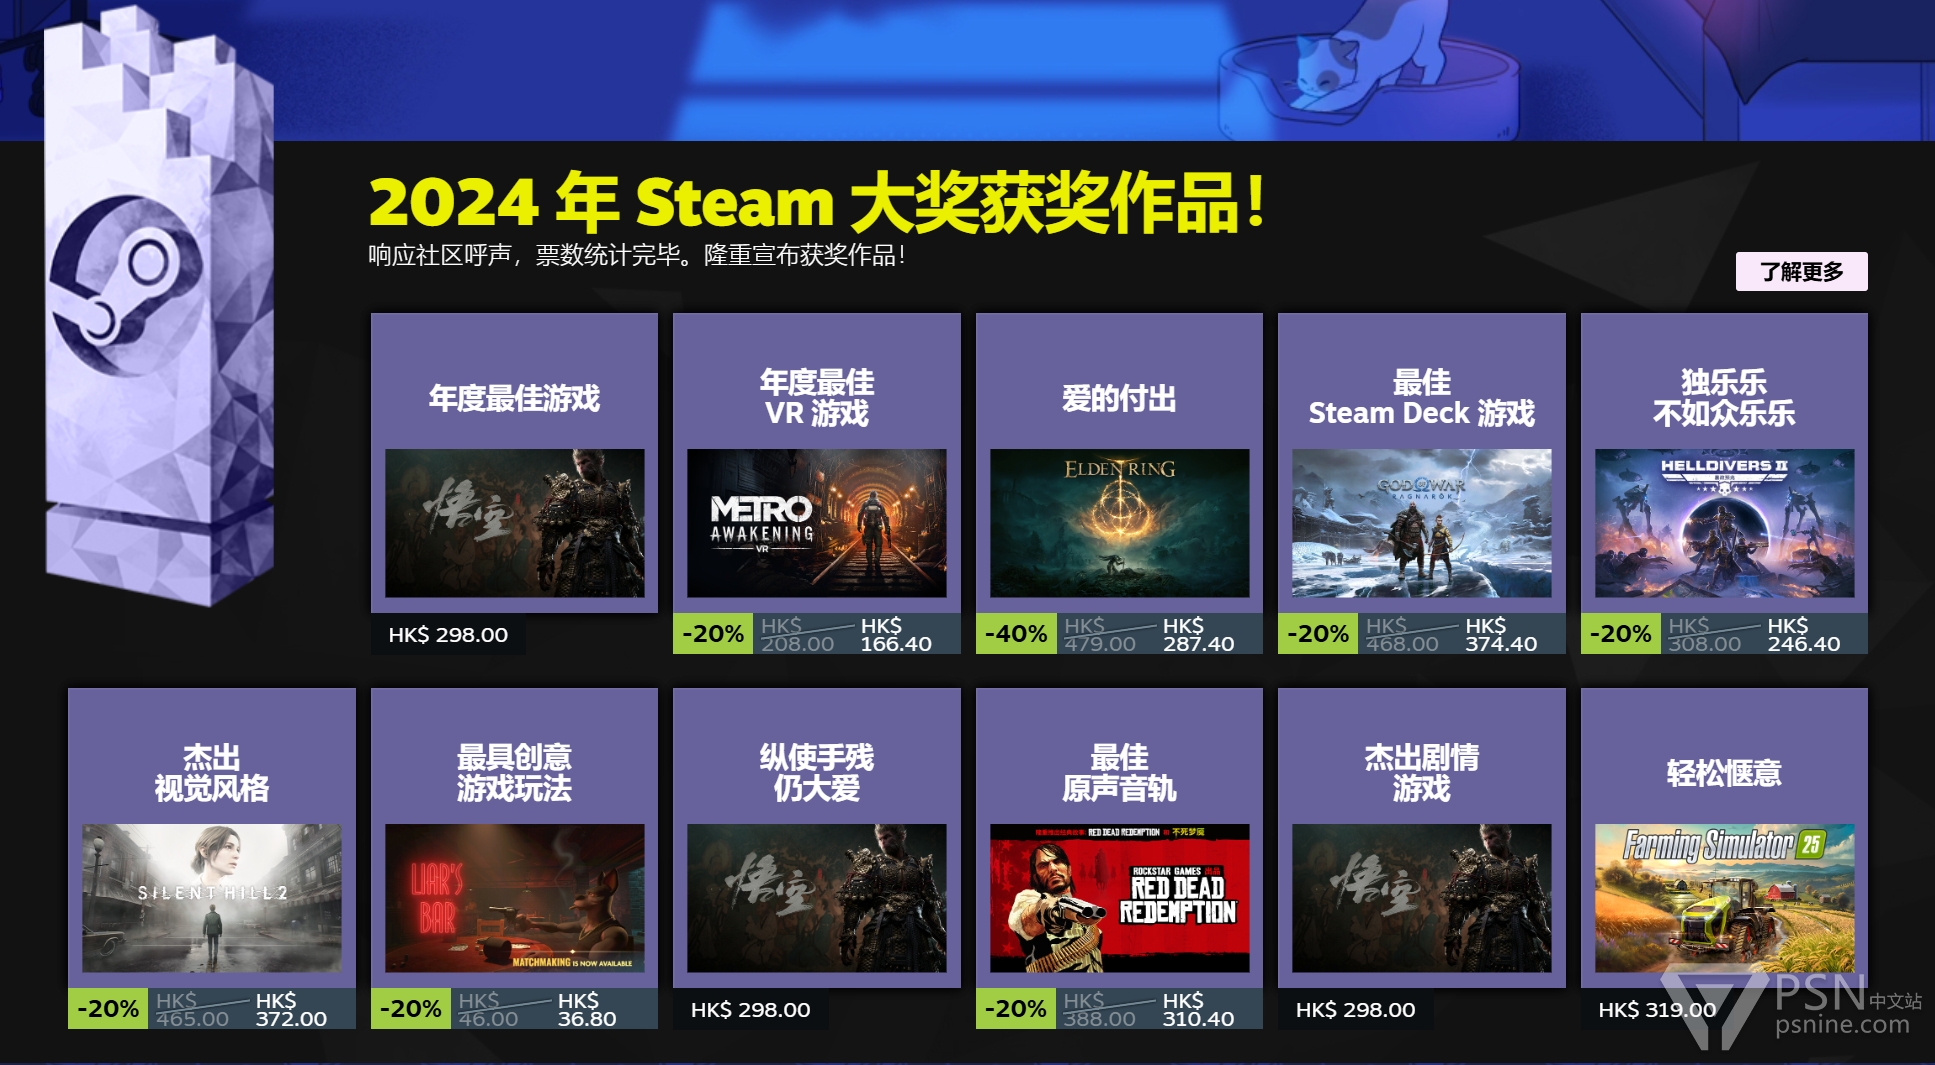
Task: Open the Metro Awakening VR game thumbnail
Action: [x=816, y=523]
